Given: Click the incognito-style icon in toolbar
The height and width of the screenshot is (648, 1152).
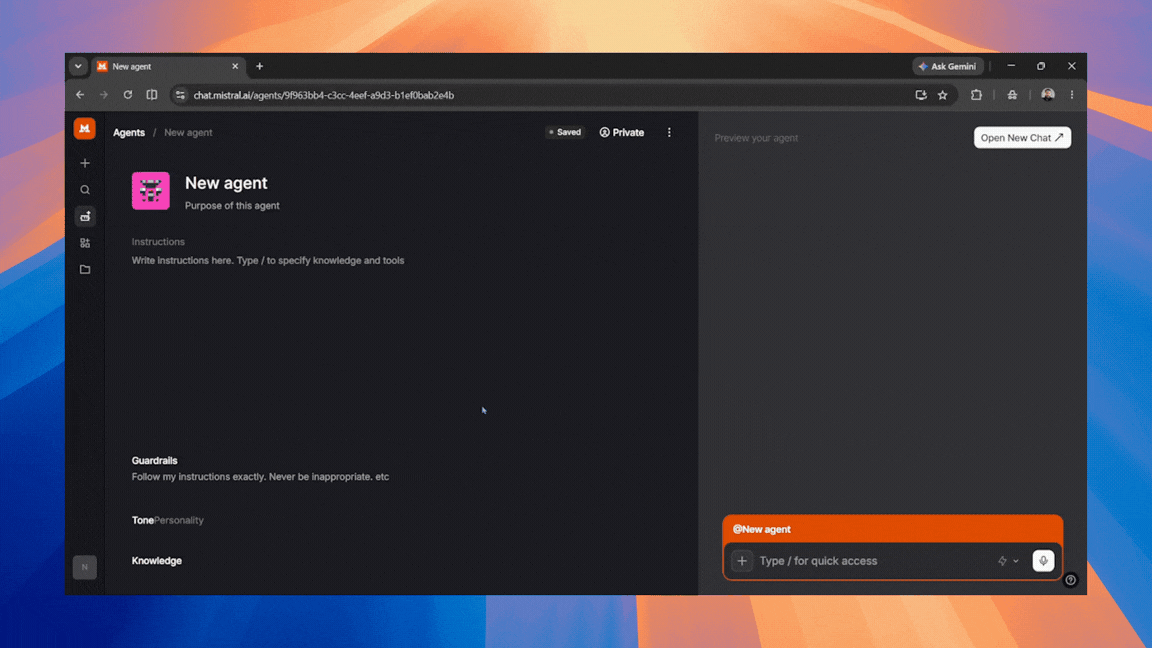Looking at the screenshot, I should 1012,95.
